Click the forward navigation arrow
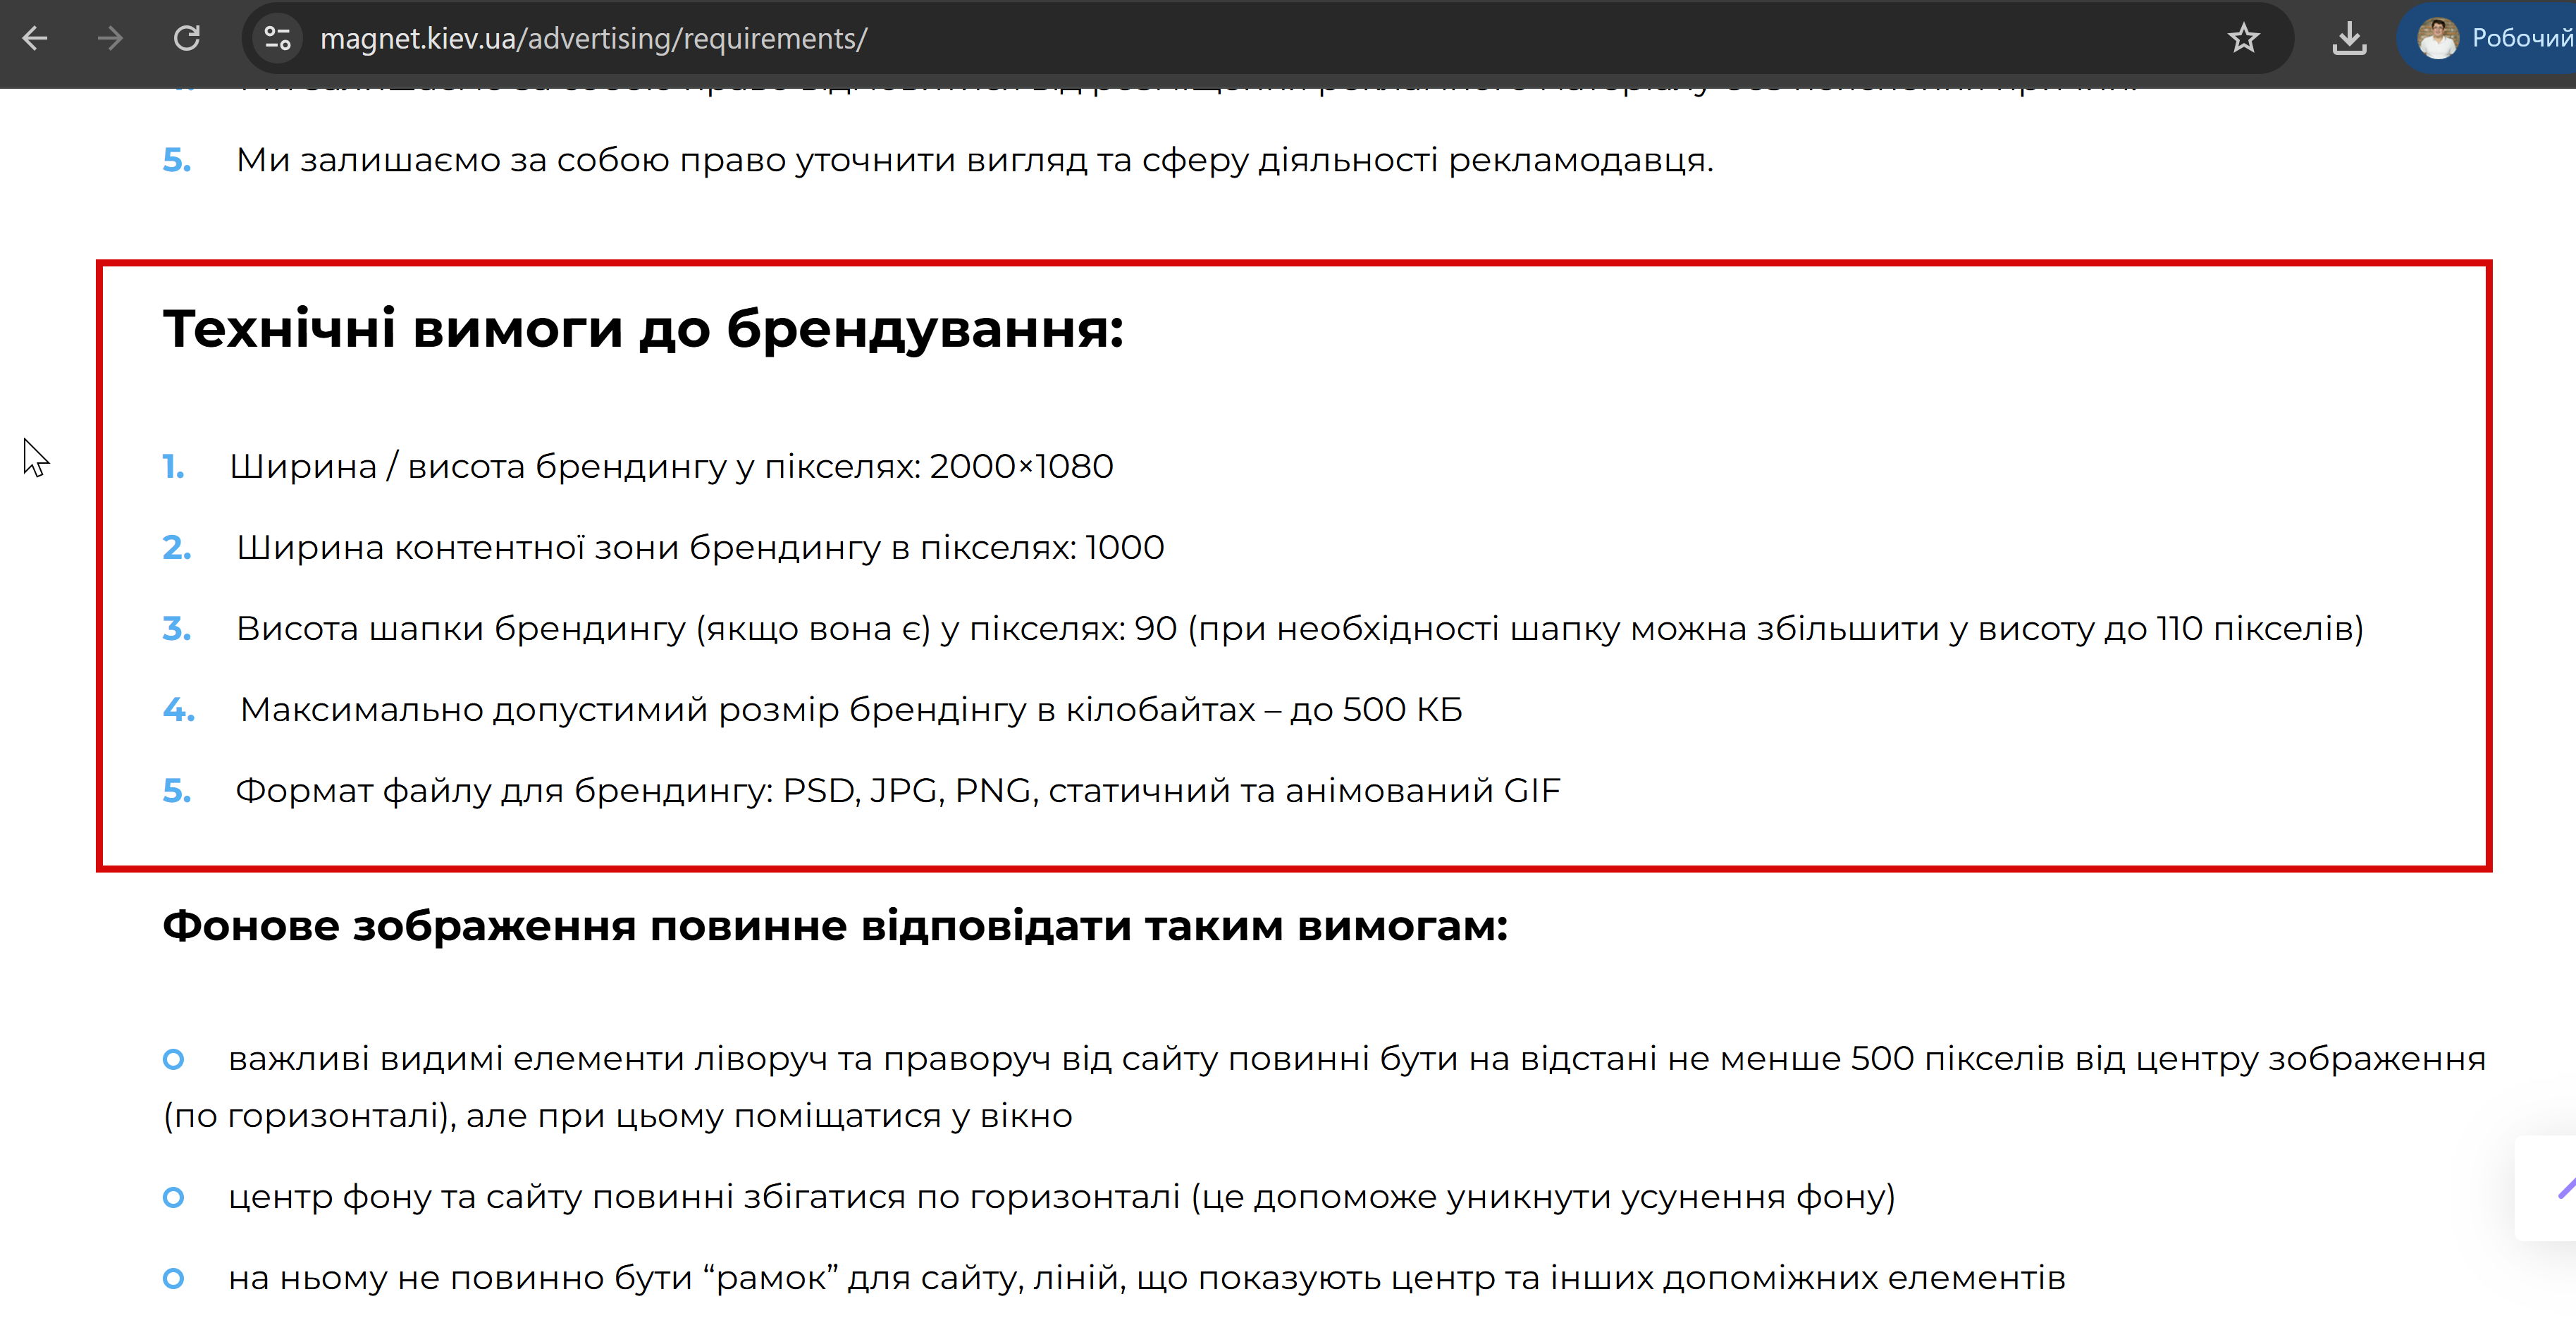This screenshot has height=1318, width=2576. (110, 38)
